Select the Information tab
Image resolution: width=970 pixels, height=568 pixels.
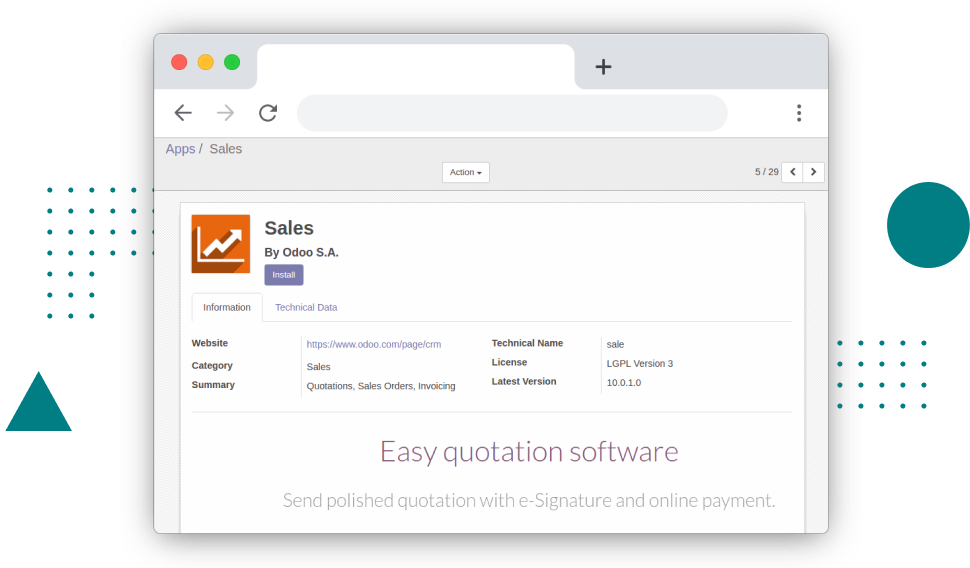click(x=227, y=307)
